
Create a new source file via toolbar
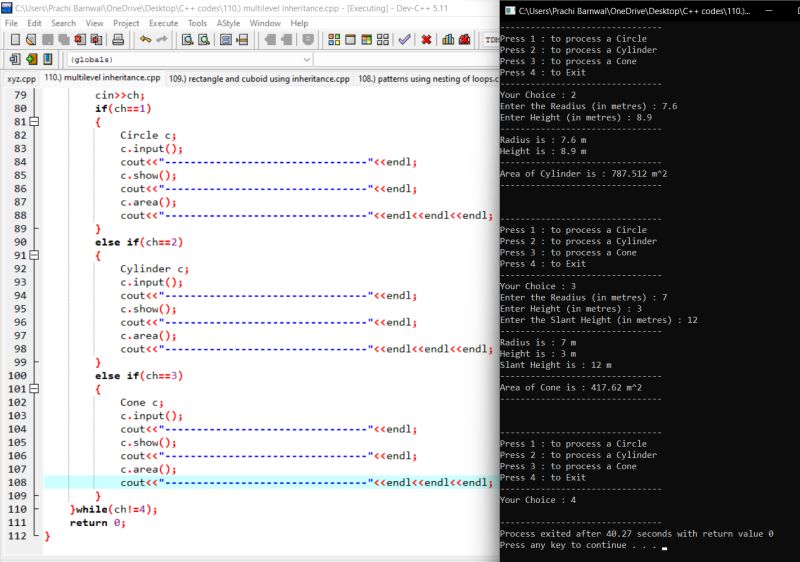(15, 40)
